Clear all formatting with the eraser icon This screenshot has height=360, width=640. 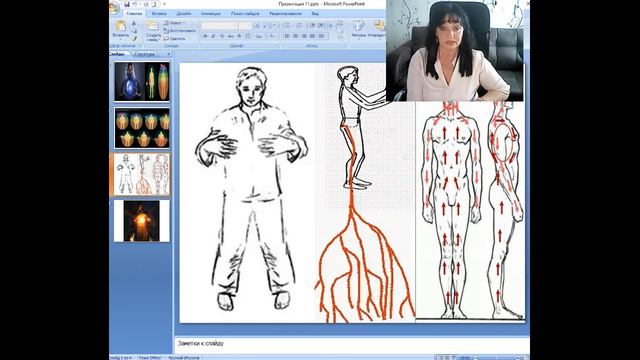273,26
